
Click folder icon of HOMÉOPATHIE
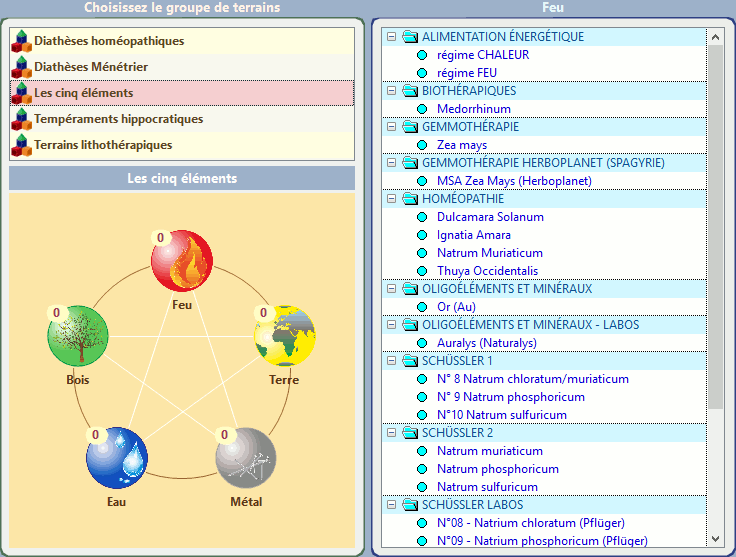pyautogui.click(x=410, y=199)
